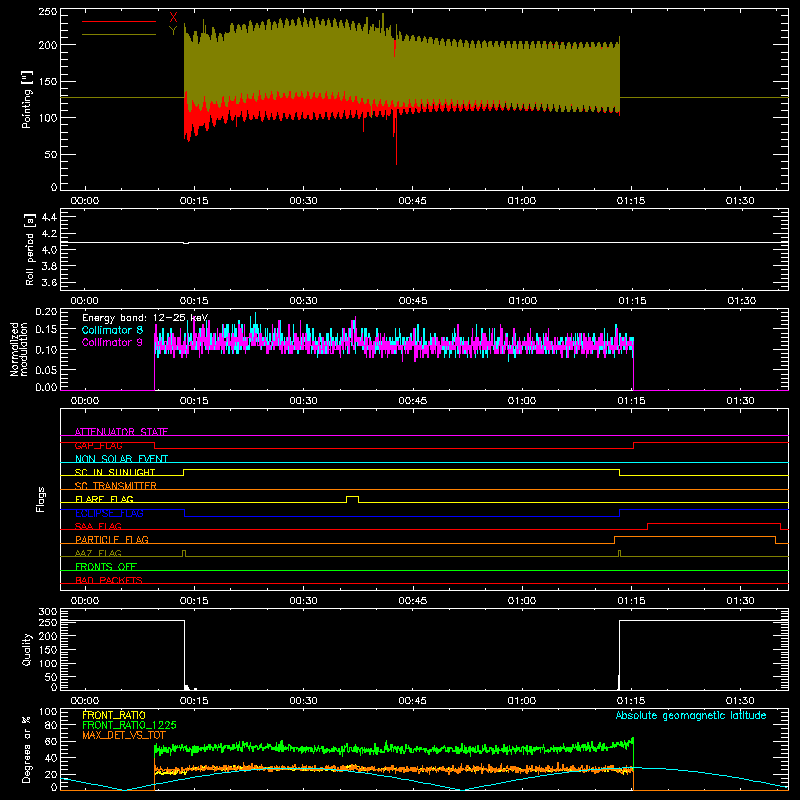Click the "GAP_FLAG" label
Image resolution: width=800 pixels, height=800 pixels.
(x=98, y=445)
